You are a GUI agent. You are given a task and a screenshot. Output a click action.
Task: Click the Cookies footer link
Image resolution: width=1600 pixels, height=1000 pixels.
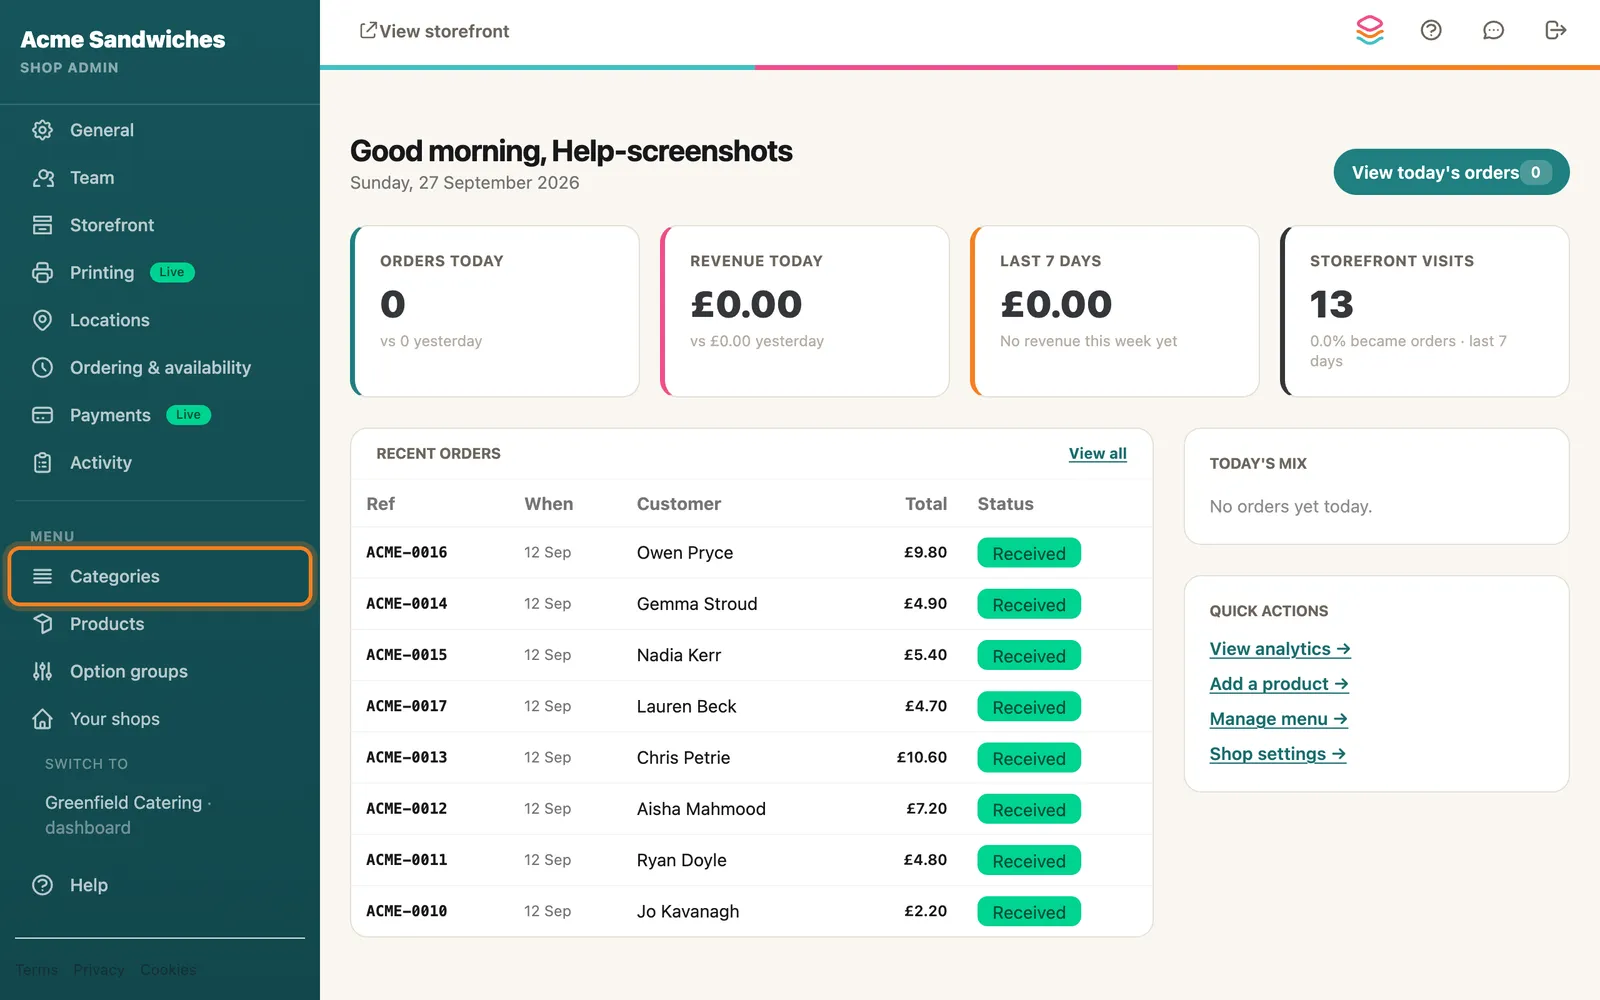click(x=168, y=970)
